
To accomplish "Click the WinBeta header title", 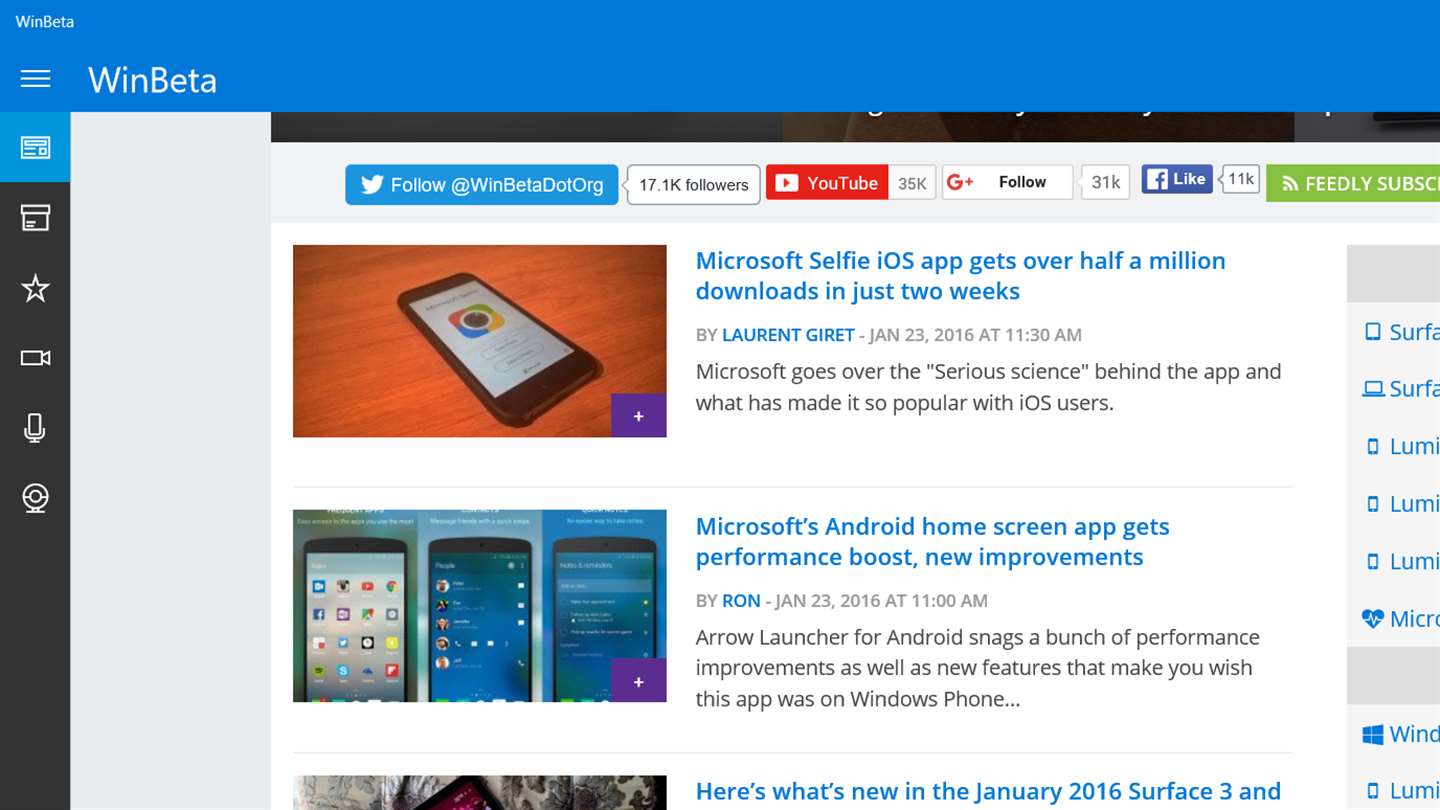I will pyautogui.click(x=152, y=80).
